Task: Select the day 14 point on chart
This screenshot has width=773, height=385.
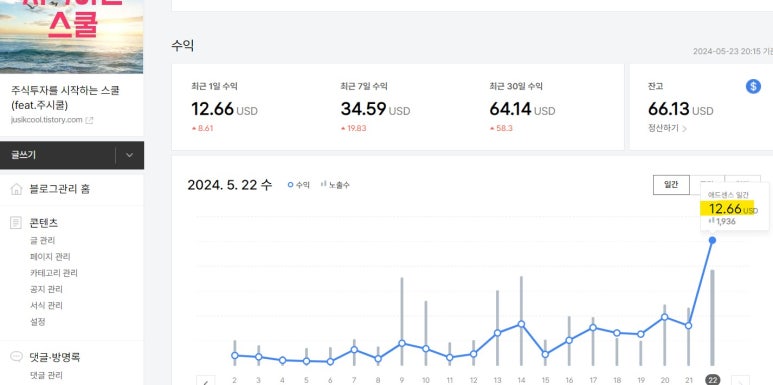Action: [521, 324]
